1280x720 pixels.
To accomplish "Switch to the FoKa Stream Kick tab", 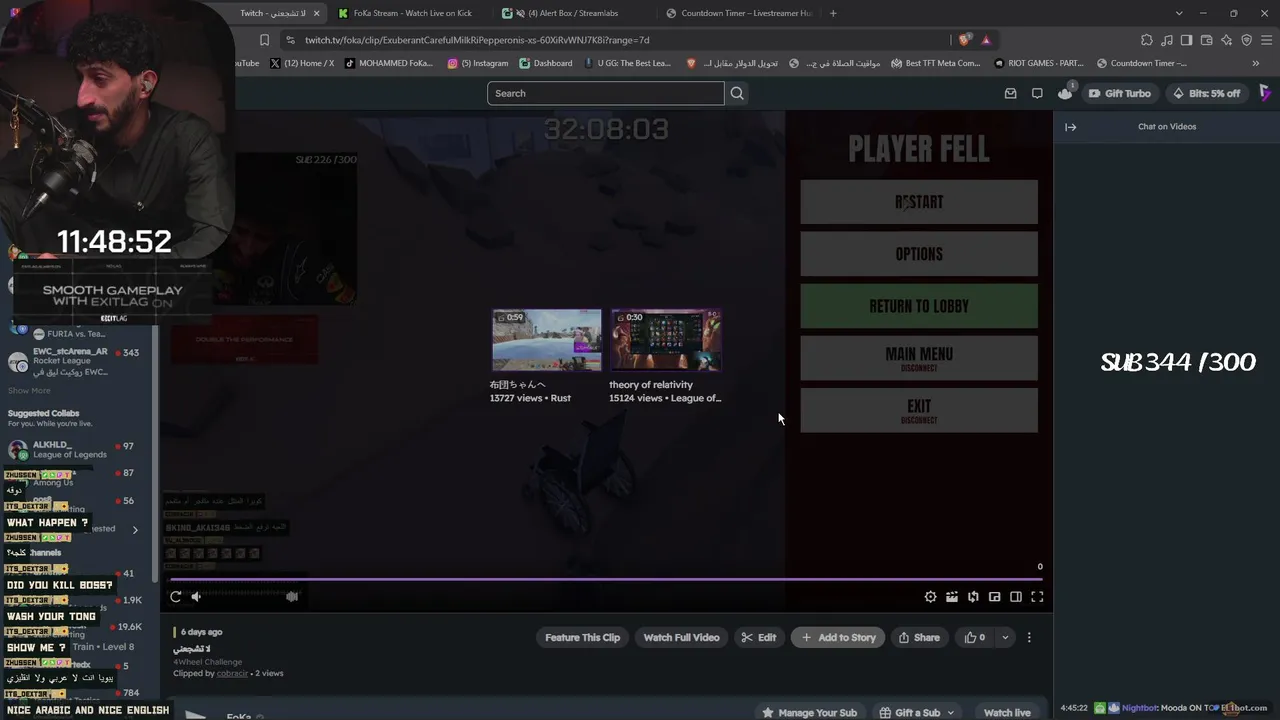I will (410, 13).
